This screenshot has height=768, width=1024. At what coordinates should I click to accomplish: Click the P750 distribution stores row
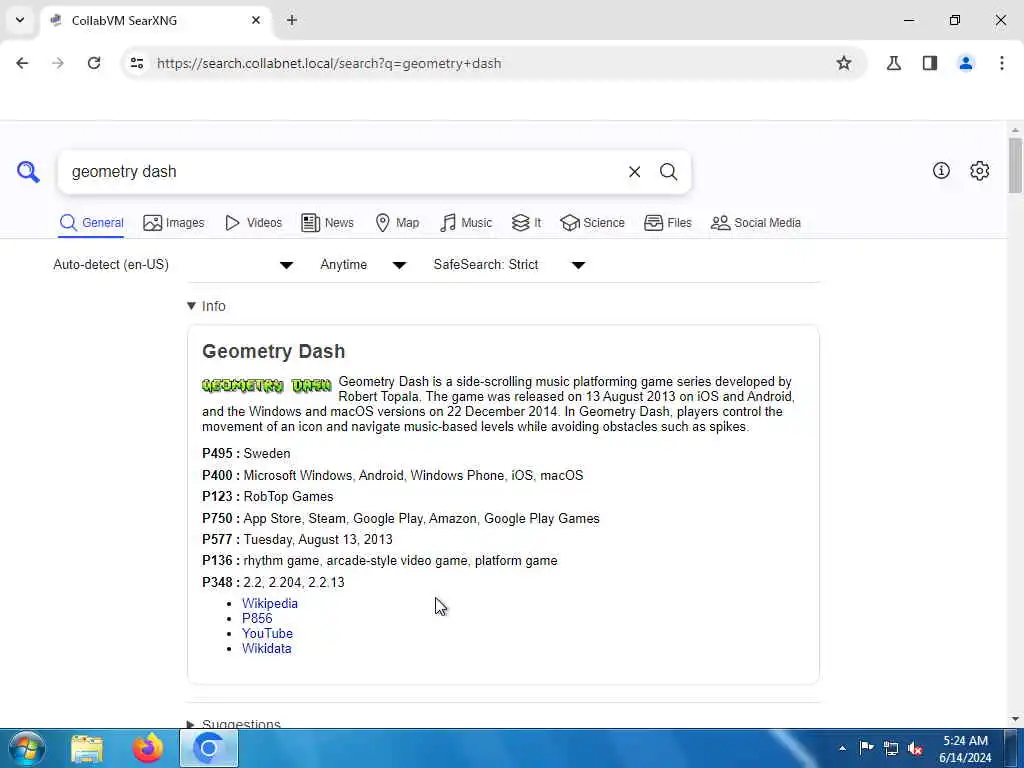click(x=401, y=518)
